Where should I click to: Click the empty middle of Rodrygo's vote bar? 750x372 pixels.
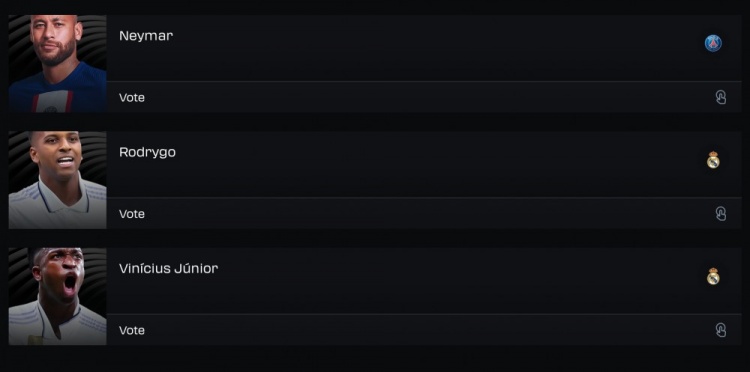(x=424, y=214)
